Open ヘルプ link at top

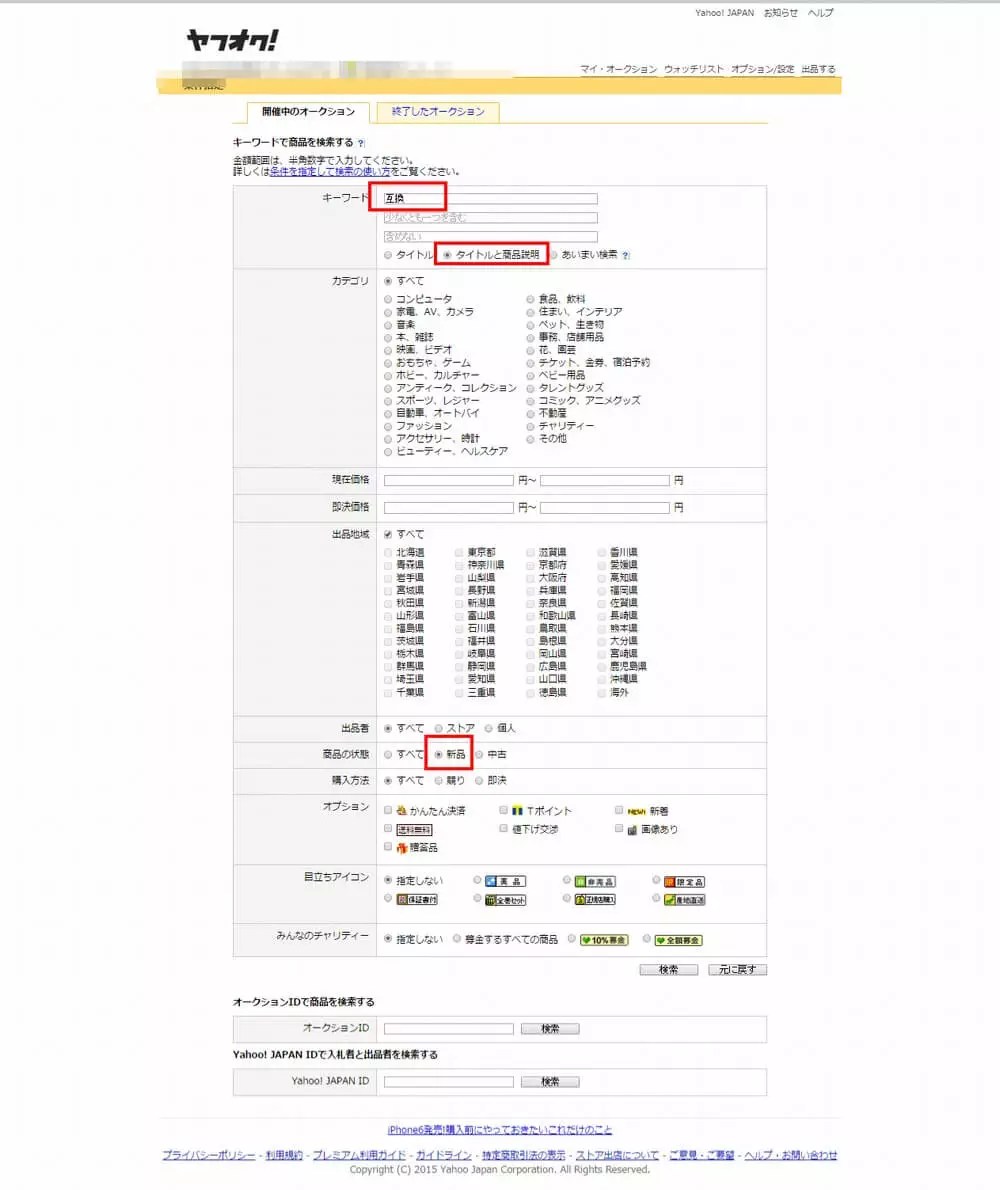point(820,13)
